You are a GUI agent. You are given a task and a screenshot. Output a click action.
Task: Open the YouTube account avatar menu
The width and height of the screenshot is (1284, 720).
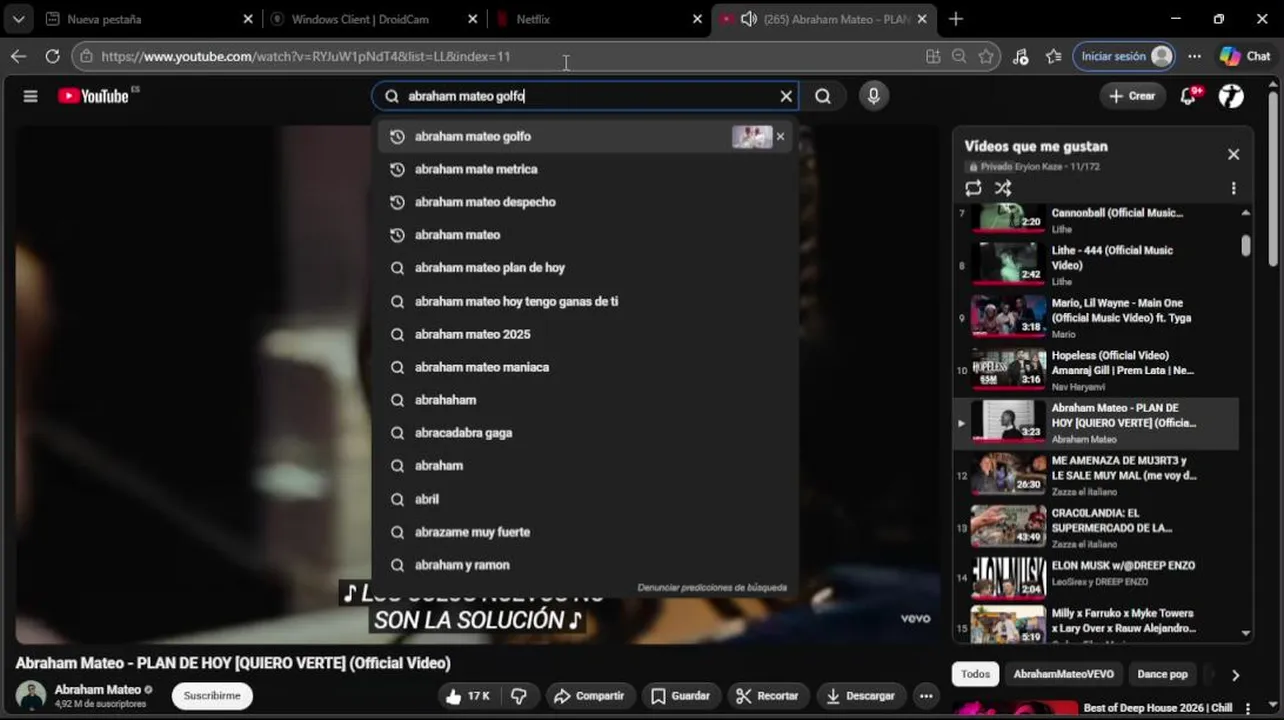click(1232, 96)
